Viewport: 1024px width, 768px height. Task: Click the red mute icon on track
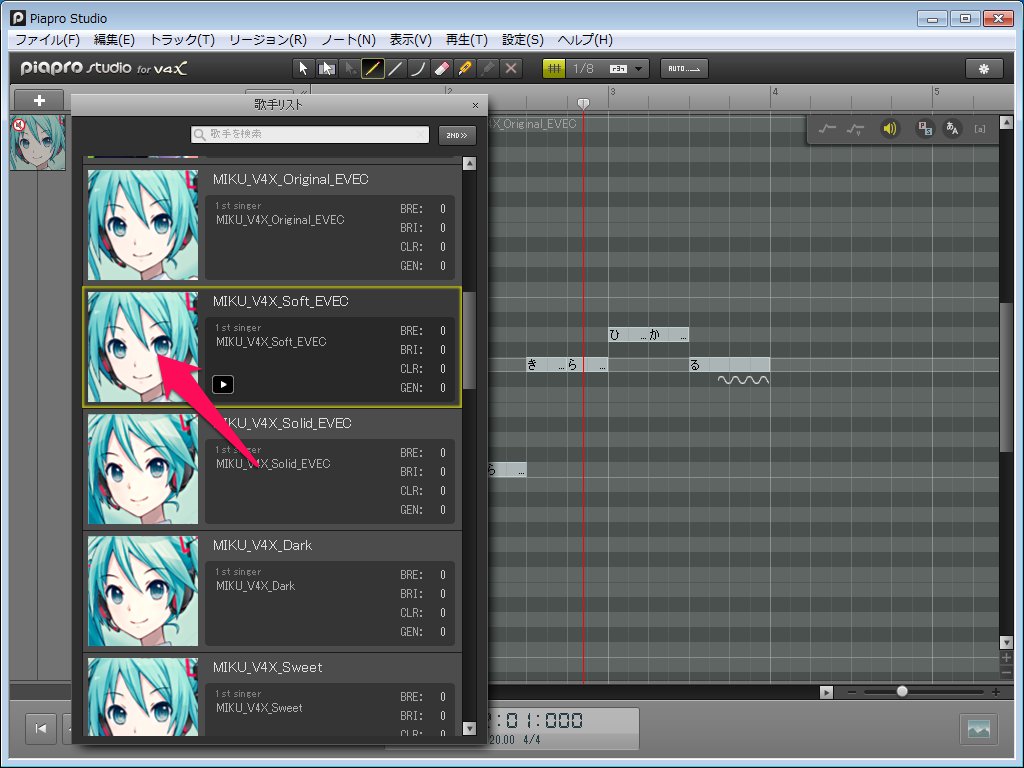pos(19,124)
